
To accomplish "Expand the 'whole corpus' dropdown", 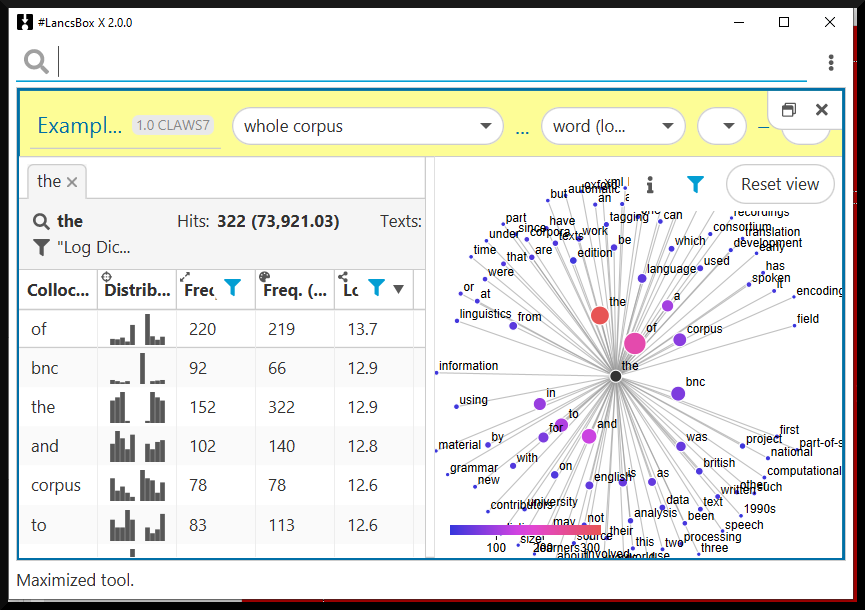I will [367, 126].
